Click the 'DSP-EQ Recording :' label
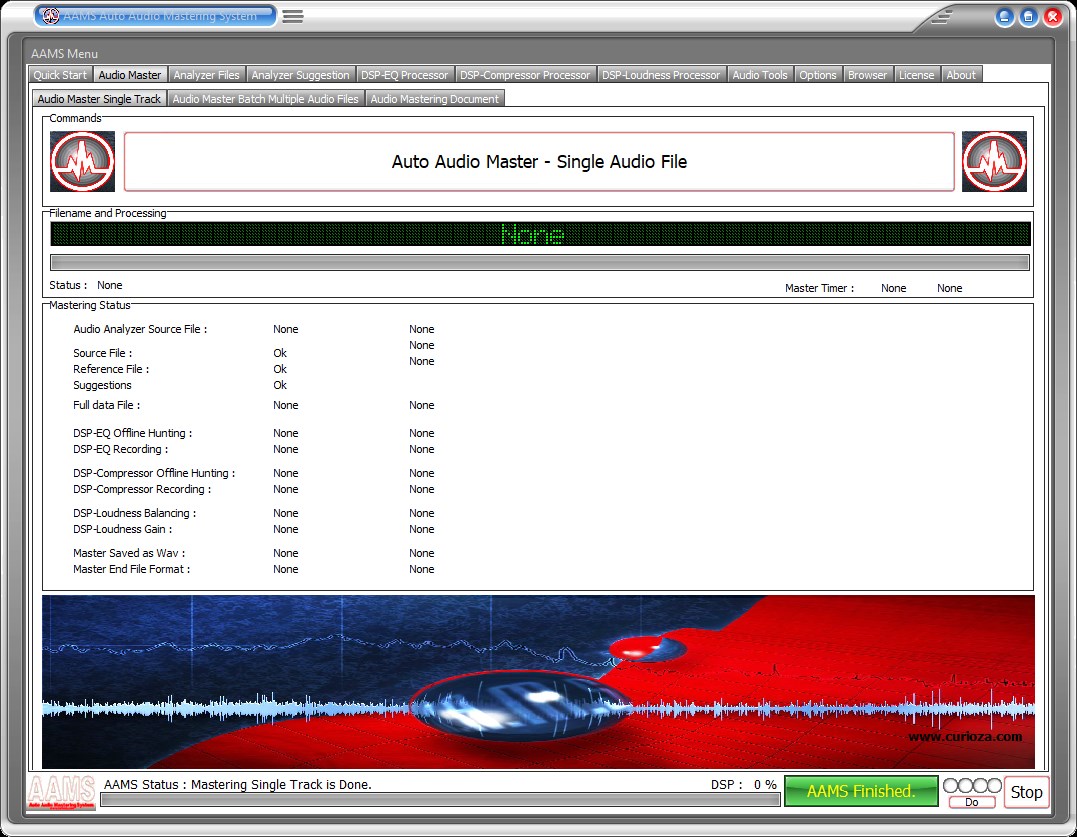1077x837 pixels. click(121, 449)
